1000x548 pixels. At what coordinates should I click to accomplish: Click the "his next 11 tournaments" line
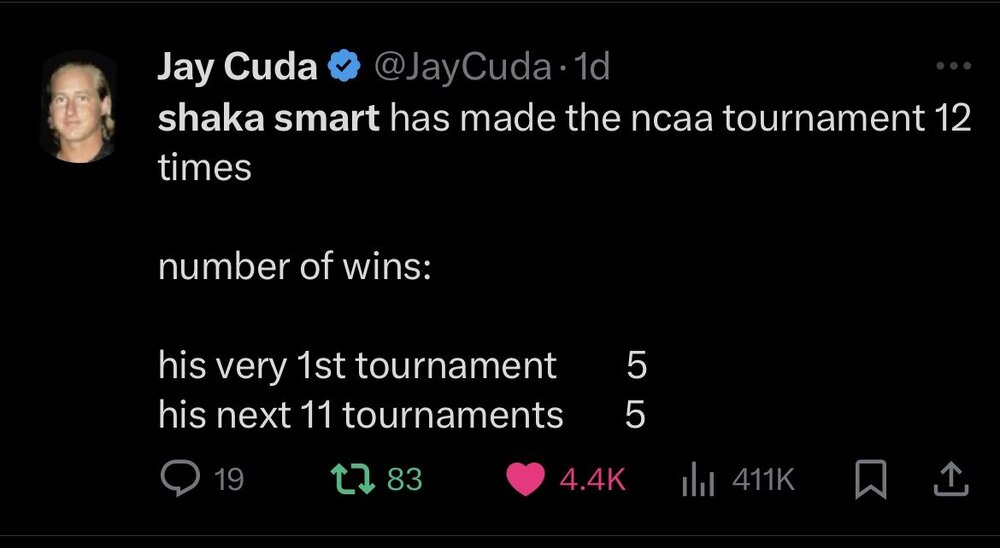tap(361, 414)
